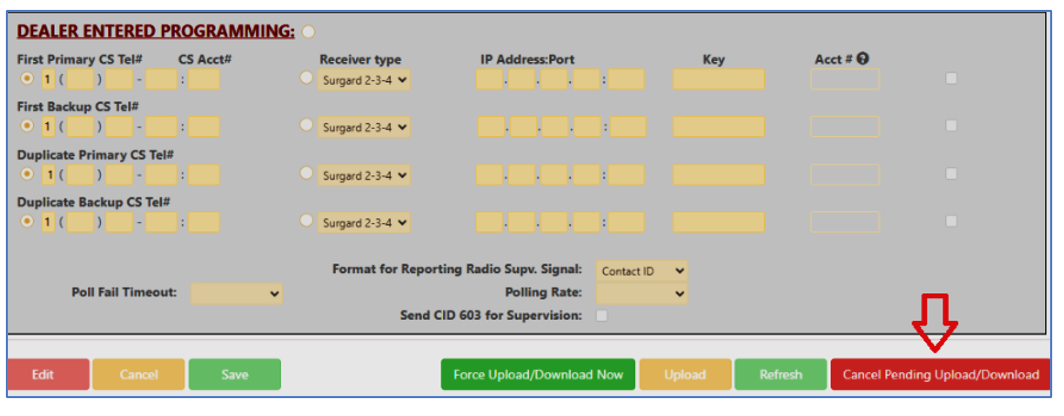Click Cancel Pending Upload/Download button
The width and height of the screenshot is (1064, 416).
[940, 375]
